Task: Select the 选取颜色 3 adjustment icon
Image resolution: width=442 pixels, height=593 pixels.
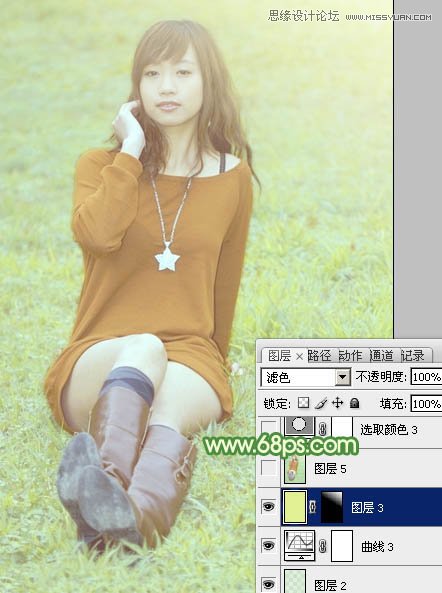Action: 299,426
